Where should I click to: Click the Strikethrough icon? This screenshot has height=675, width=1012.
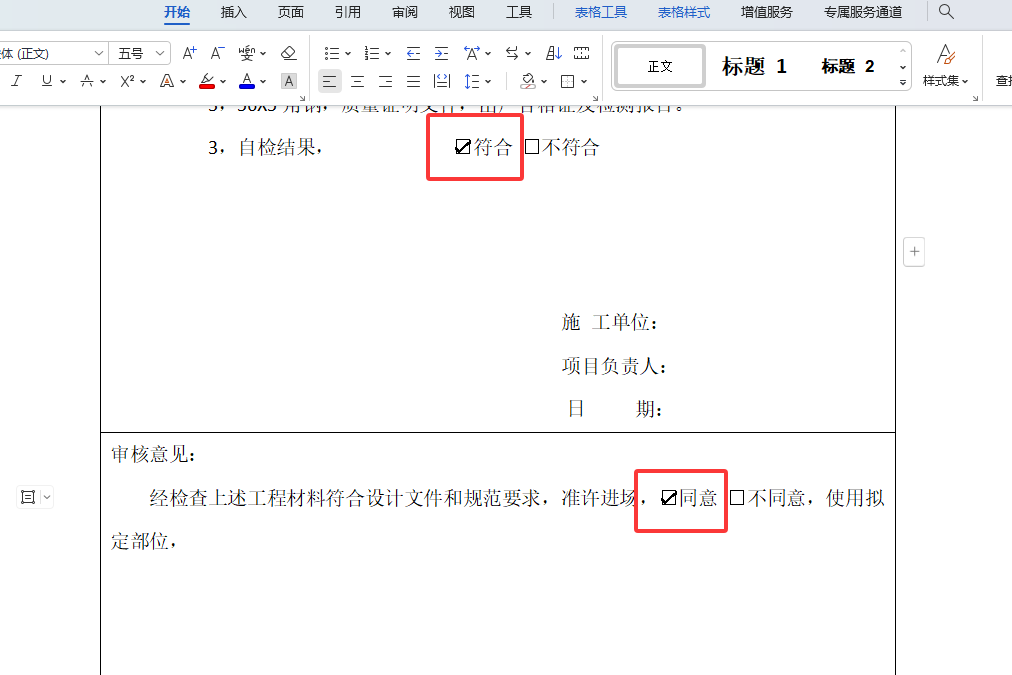pos(86,81)
